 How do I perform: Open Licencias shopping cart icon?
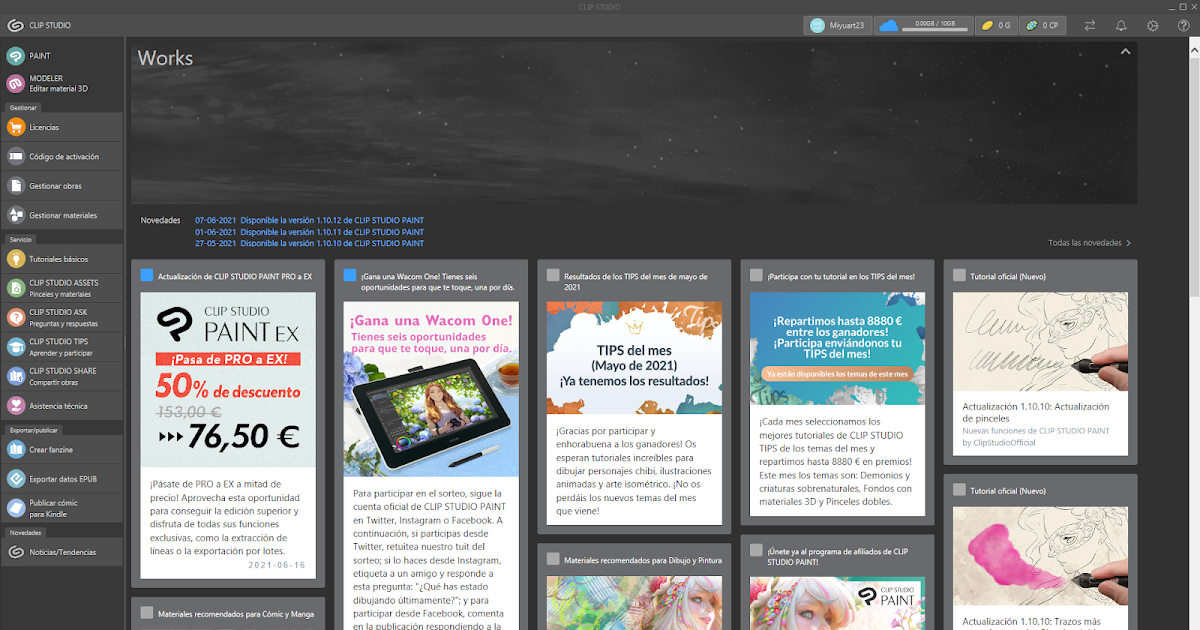point(15,127)
